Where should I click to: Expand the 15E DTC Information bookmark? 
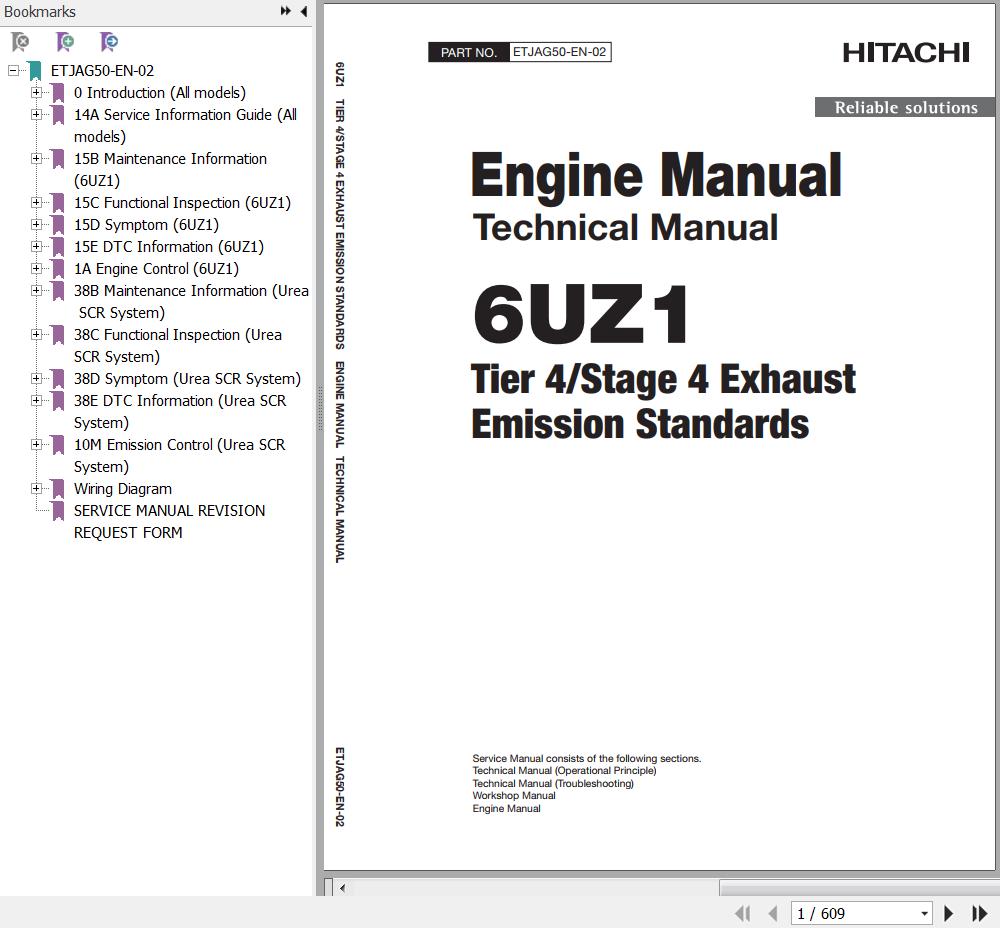click(37, 247)
